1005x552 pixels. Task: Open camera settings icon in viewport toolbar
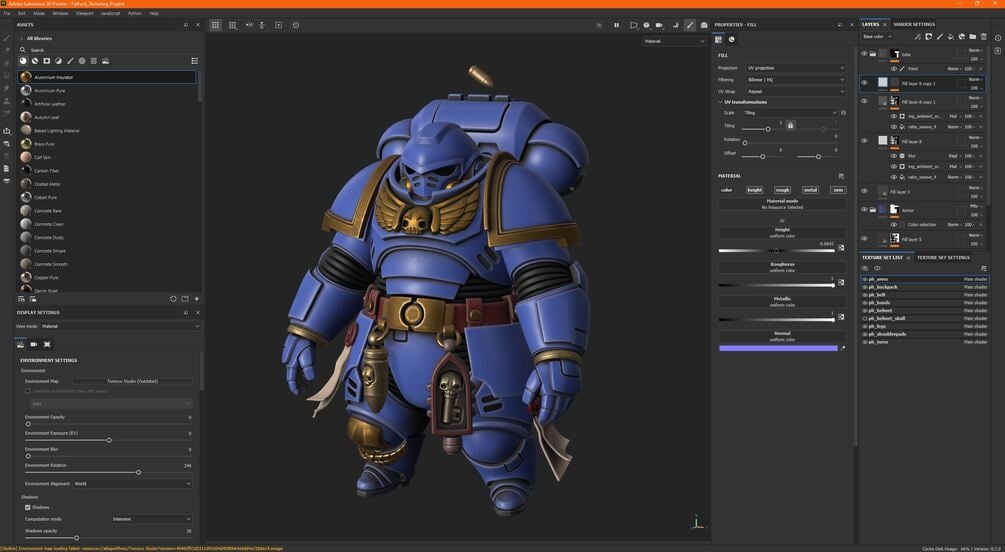pos(660,25)
